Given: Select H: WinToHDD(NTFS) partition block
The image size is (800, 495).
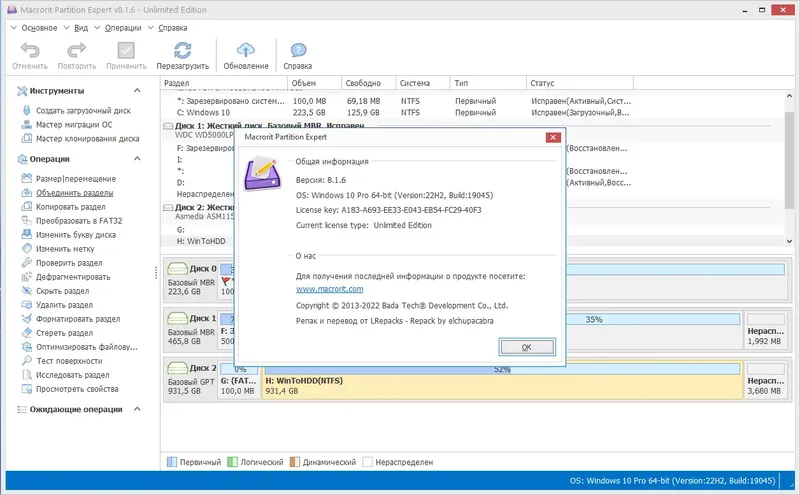Looking at the screenshot, I should pos(502,381).
